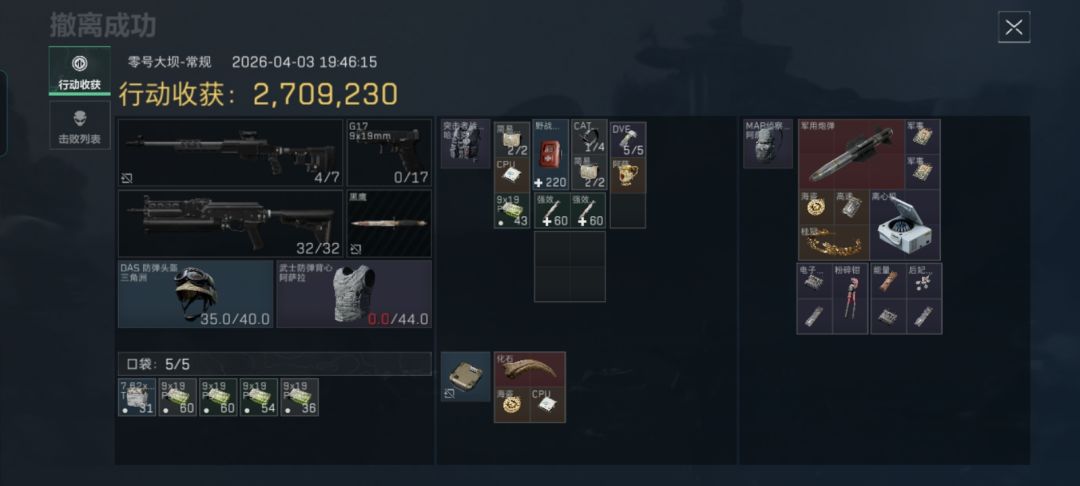
Task: Click the 粉碎钳 red pliers item
Action: tap(851, 299)
